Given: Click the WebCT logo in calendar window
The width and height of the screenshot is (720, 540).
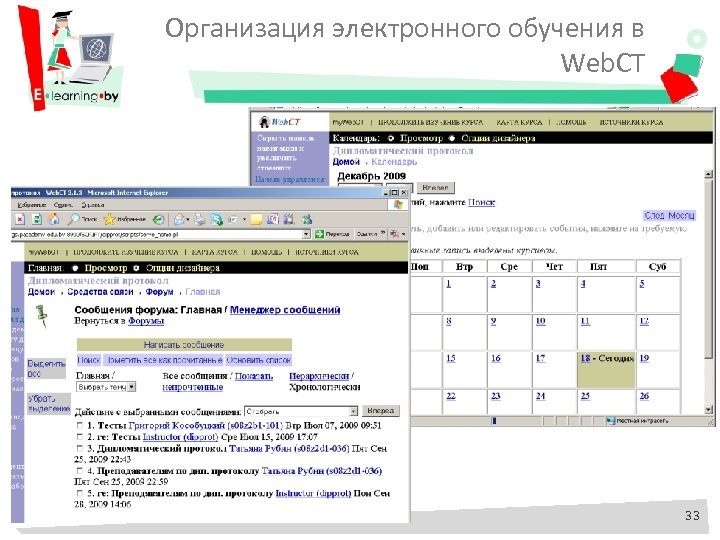Looking at the screenshot, I should tap(280, 122).
